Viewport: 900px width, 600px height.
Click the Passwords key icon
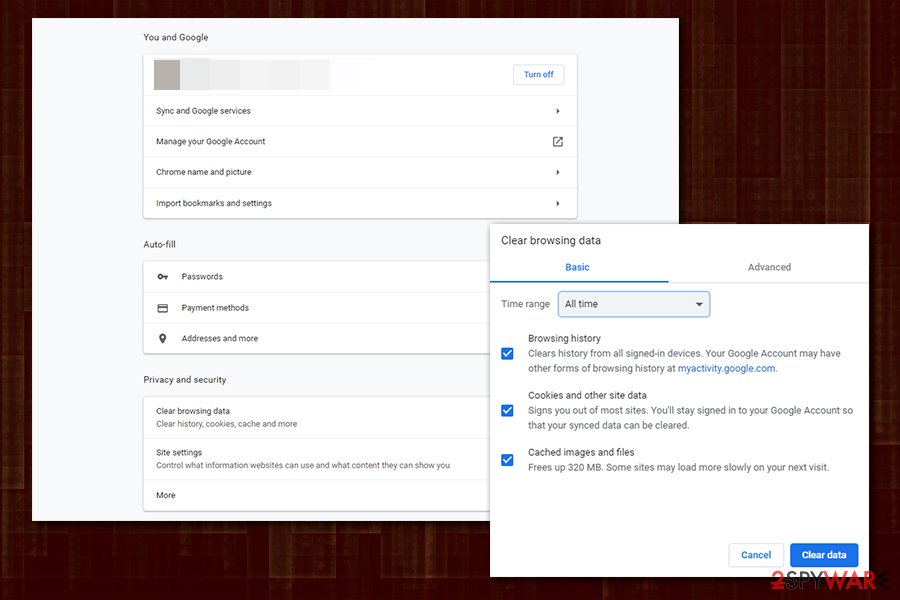pyautogui.click(x=162, y=277)
